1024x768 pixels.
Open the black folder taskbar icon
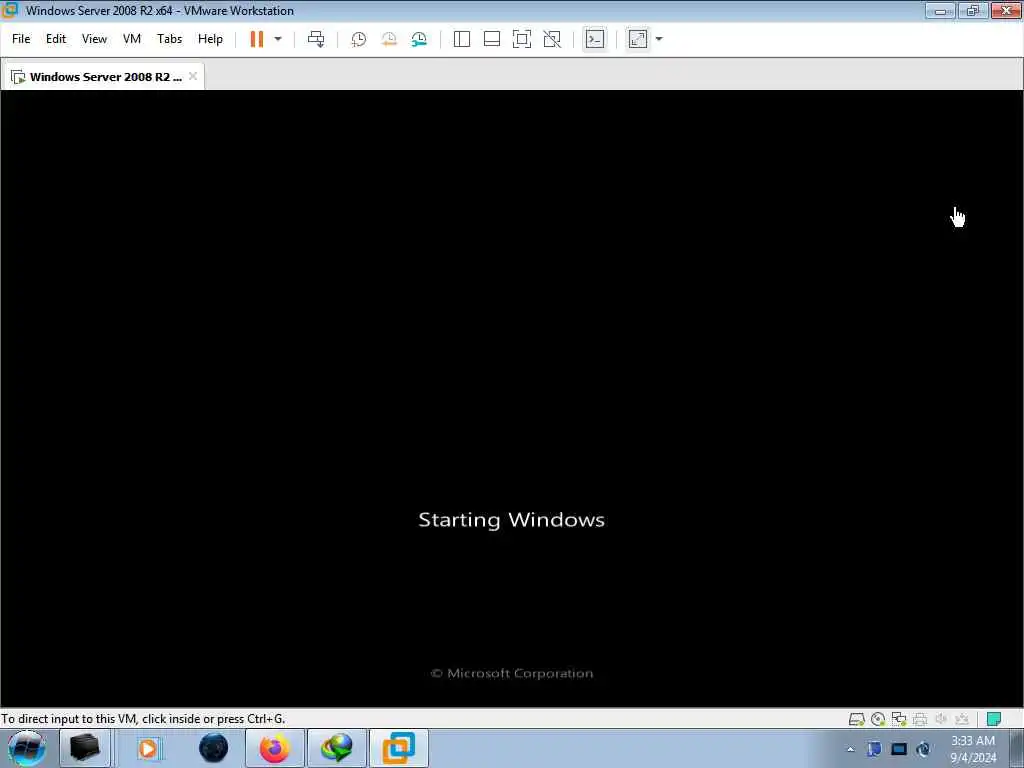click(85, 748)
